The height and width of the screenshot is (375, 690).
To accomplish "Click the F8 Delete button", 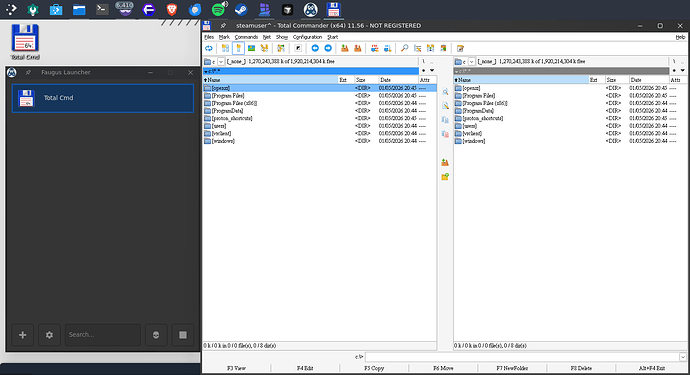I will [581, 368].
